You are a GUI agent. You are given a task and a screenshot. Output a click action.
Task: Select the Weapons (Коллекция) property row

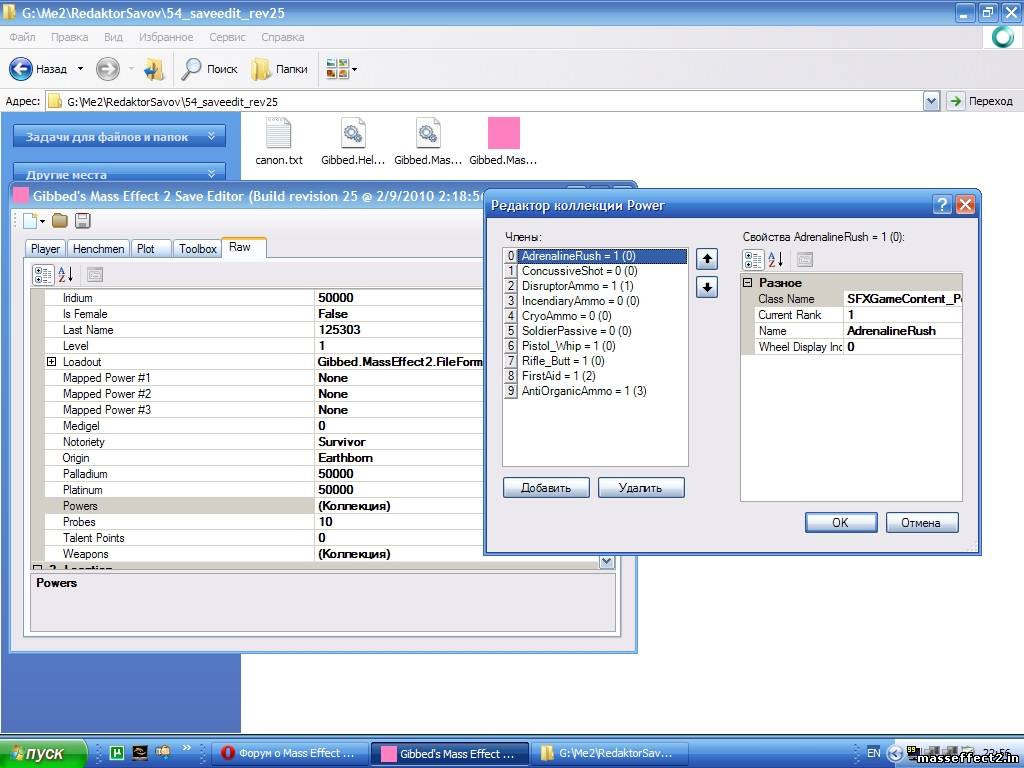point(264,554)
